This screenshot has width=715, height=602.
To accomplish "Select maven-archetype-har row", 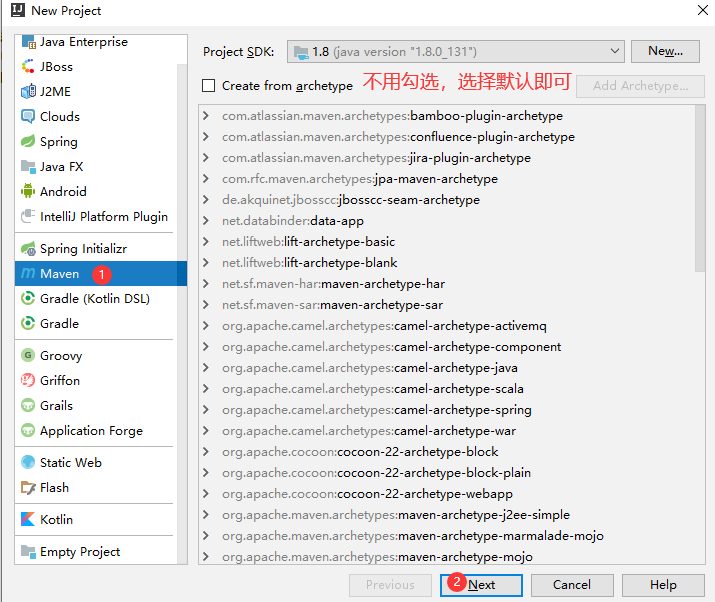I will tap(447, 284).
